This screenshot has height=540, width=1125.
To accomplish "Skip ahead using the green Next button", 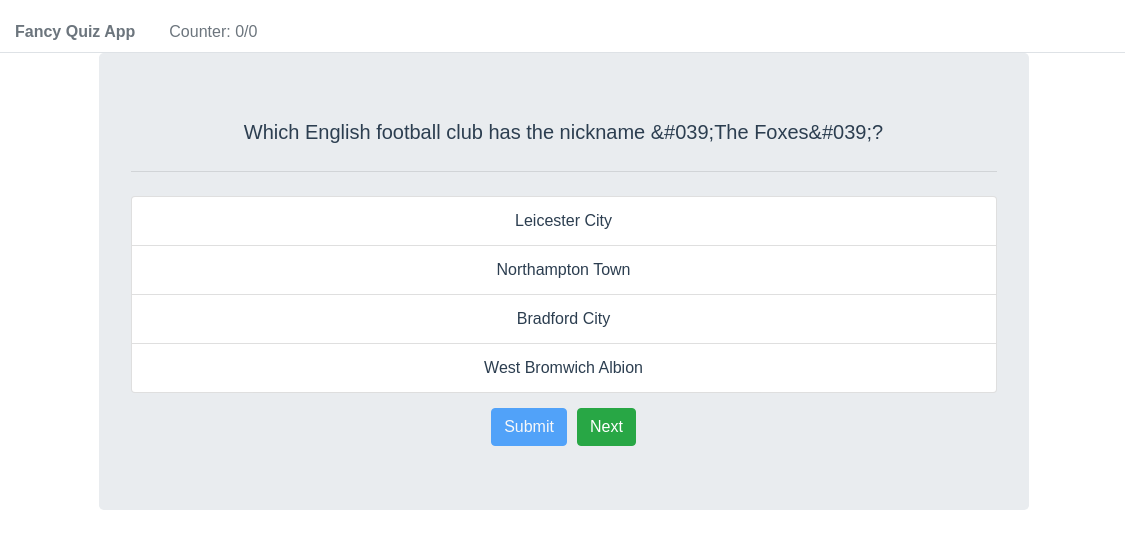I will (x=606, y=427).
